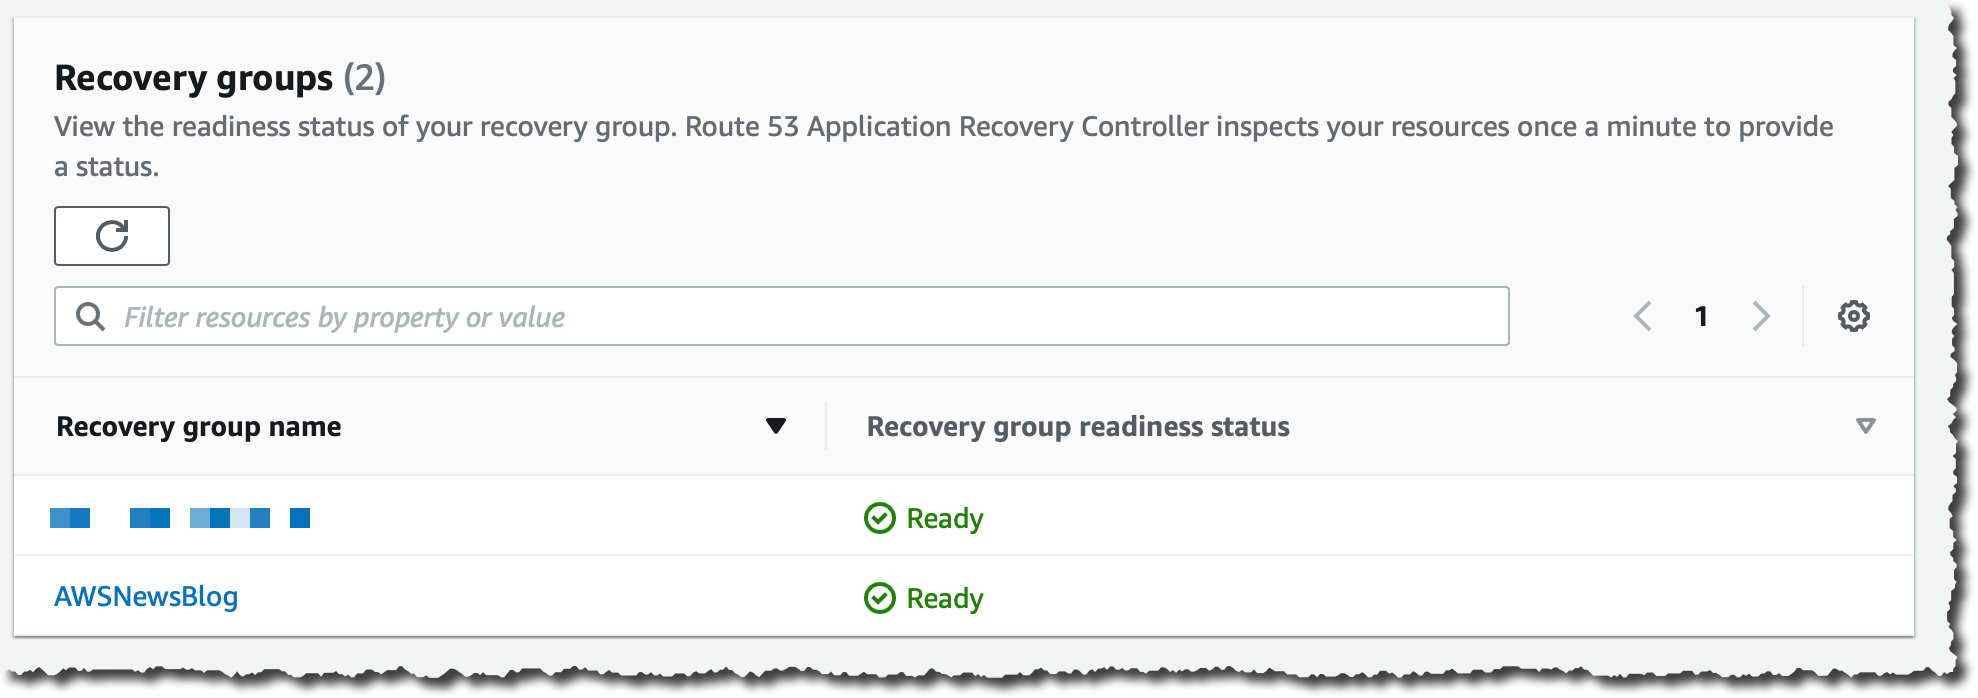Open the readiness status column filter dropdown

click(1864, 426)
